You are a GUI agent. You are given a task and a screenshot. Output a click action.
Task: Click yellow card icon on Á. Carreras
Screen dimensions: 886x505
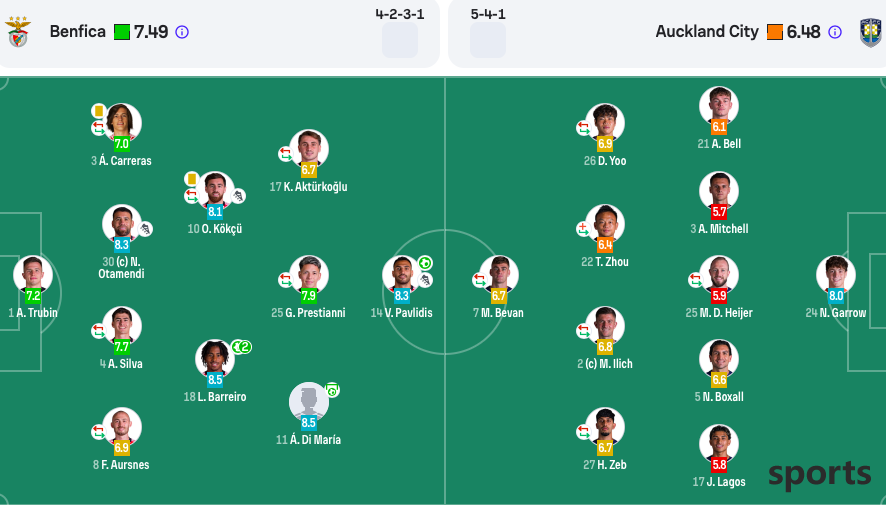click(x=99, y=111)
